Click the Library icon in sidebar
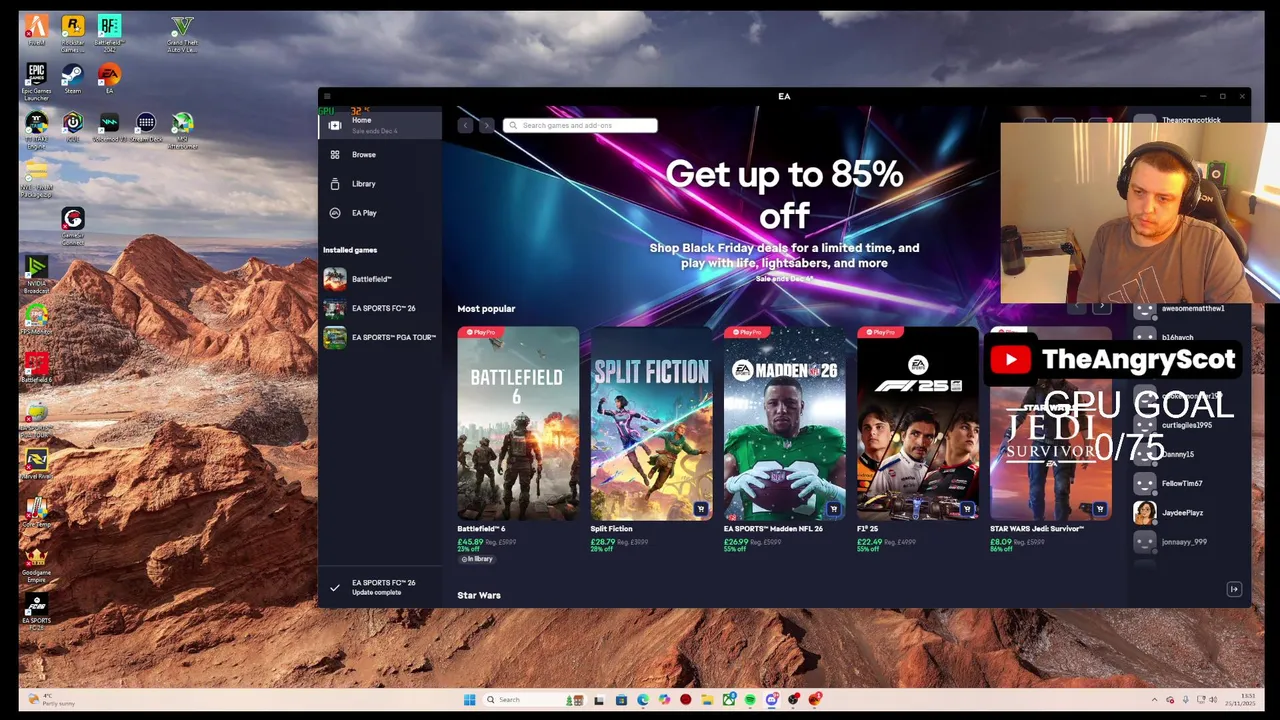 click(335, 183)
